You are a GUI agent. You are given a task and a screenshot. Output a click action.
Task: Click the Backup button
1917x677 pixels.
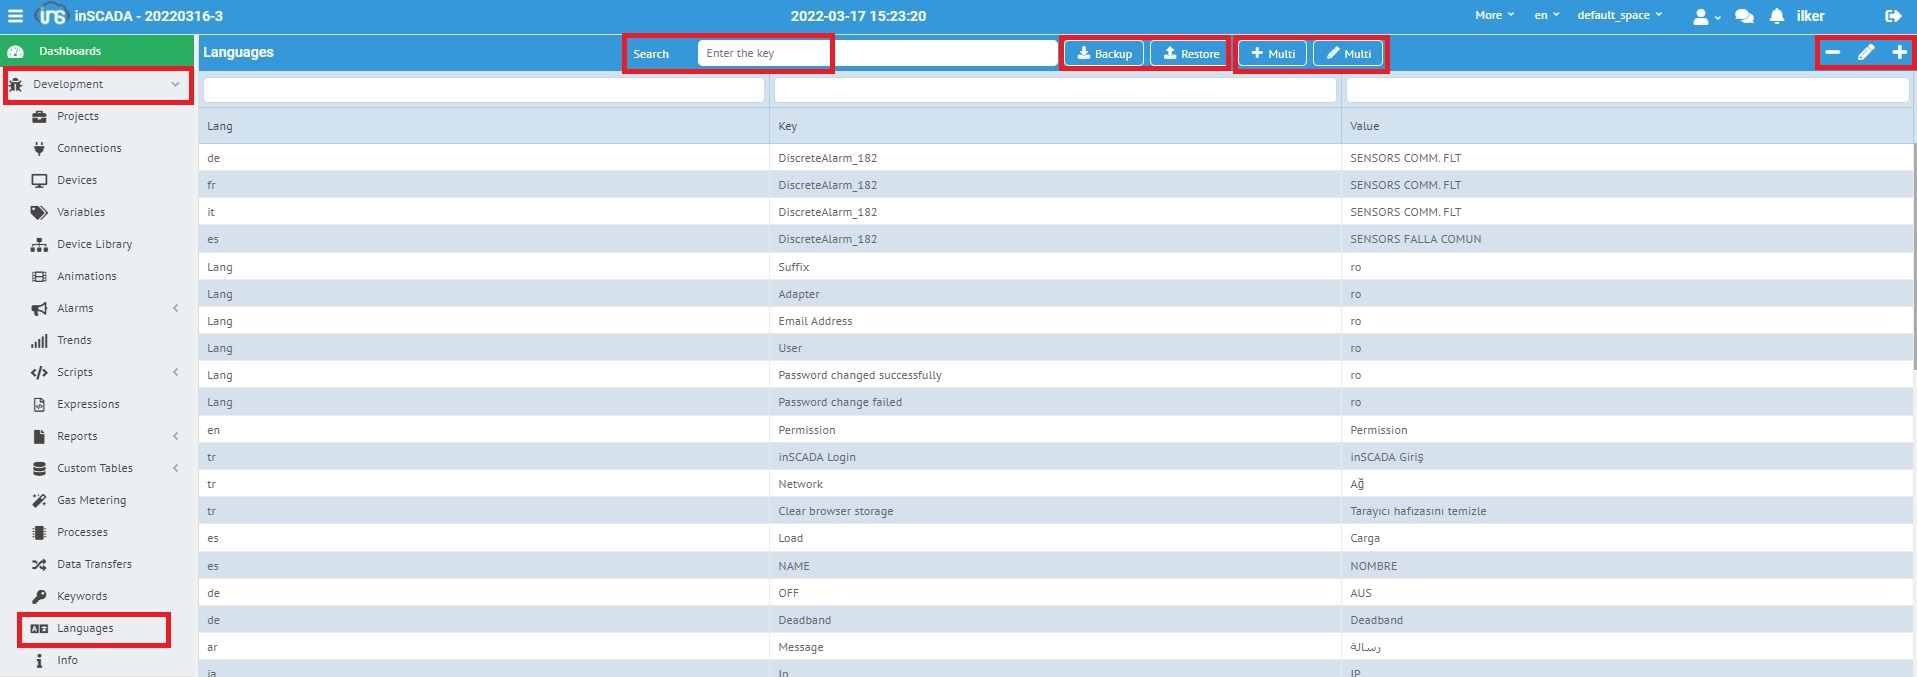point(1103,54)
